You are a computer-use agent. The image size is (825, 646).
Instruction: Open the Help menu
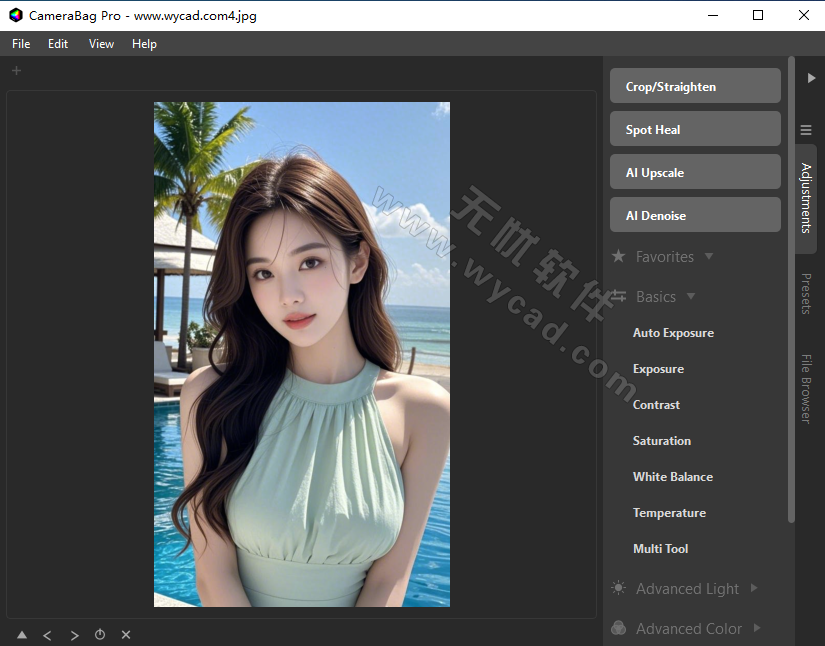click(x=144, y=43)
